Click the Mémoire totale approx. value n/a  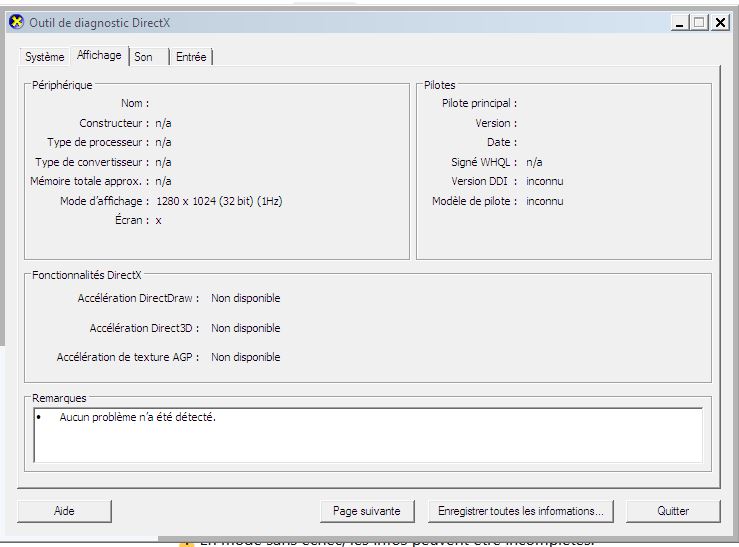point(163,181)
